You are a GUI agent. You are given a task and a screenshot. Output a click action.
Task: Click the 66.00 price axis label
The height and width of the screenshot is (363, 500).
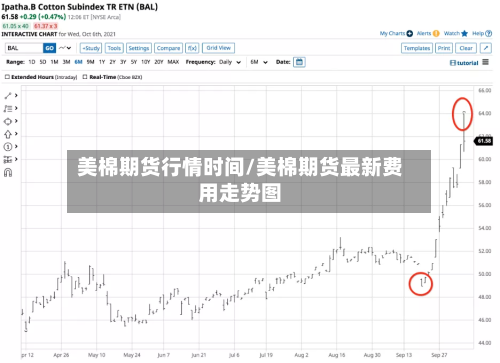485,90
